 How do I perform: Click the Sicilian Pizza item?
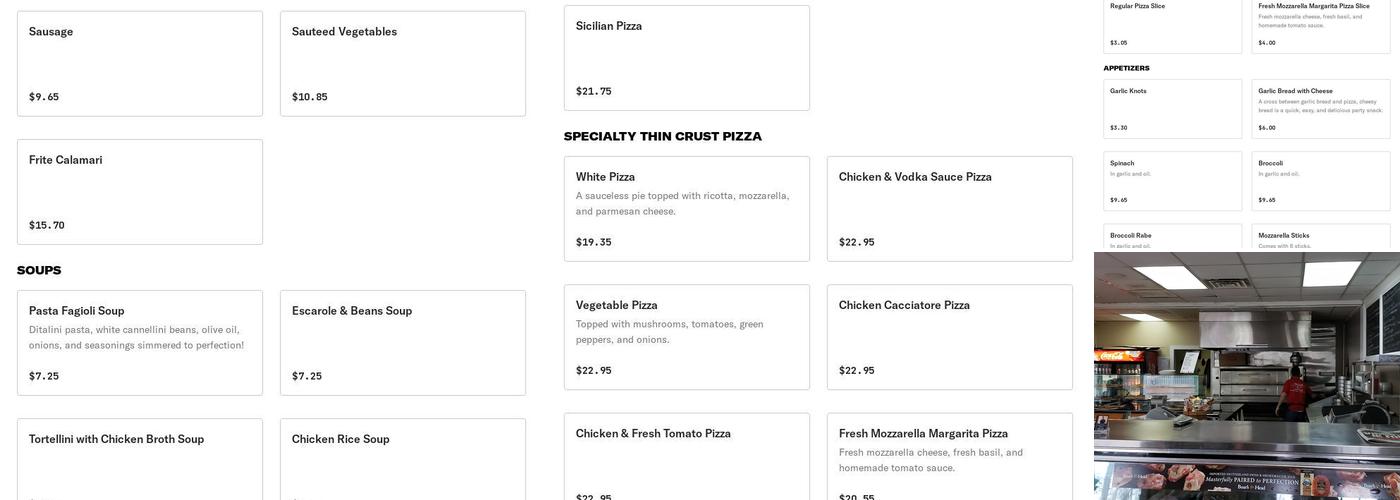pyautogui.click(x=686, y=57)
